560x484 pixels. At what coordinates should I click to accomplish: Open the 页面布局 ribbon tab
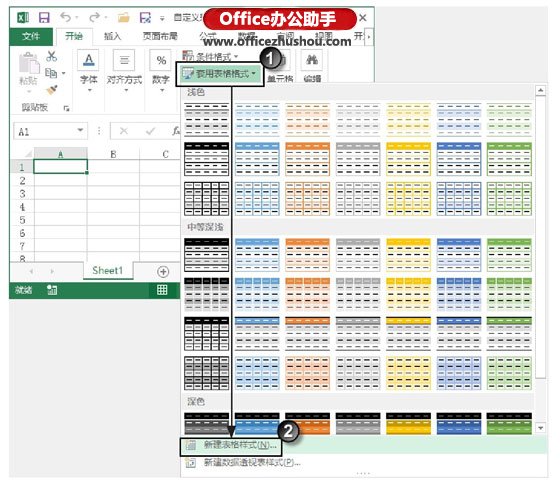click(x=160, y=36)
